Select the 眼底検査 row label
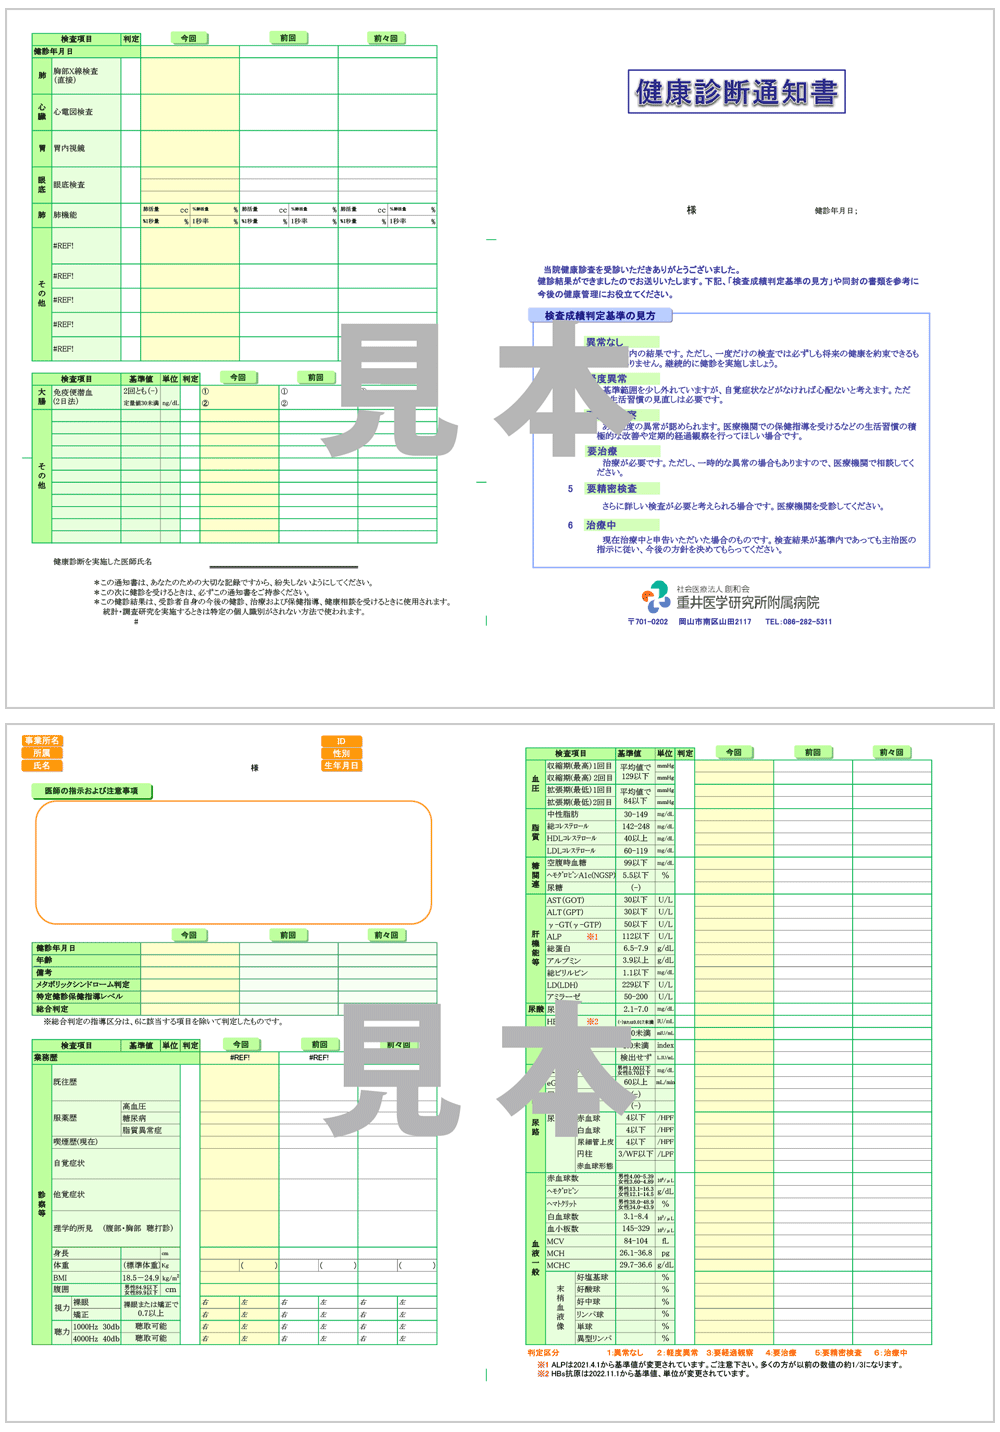 click(x=69, y=185)
